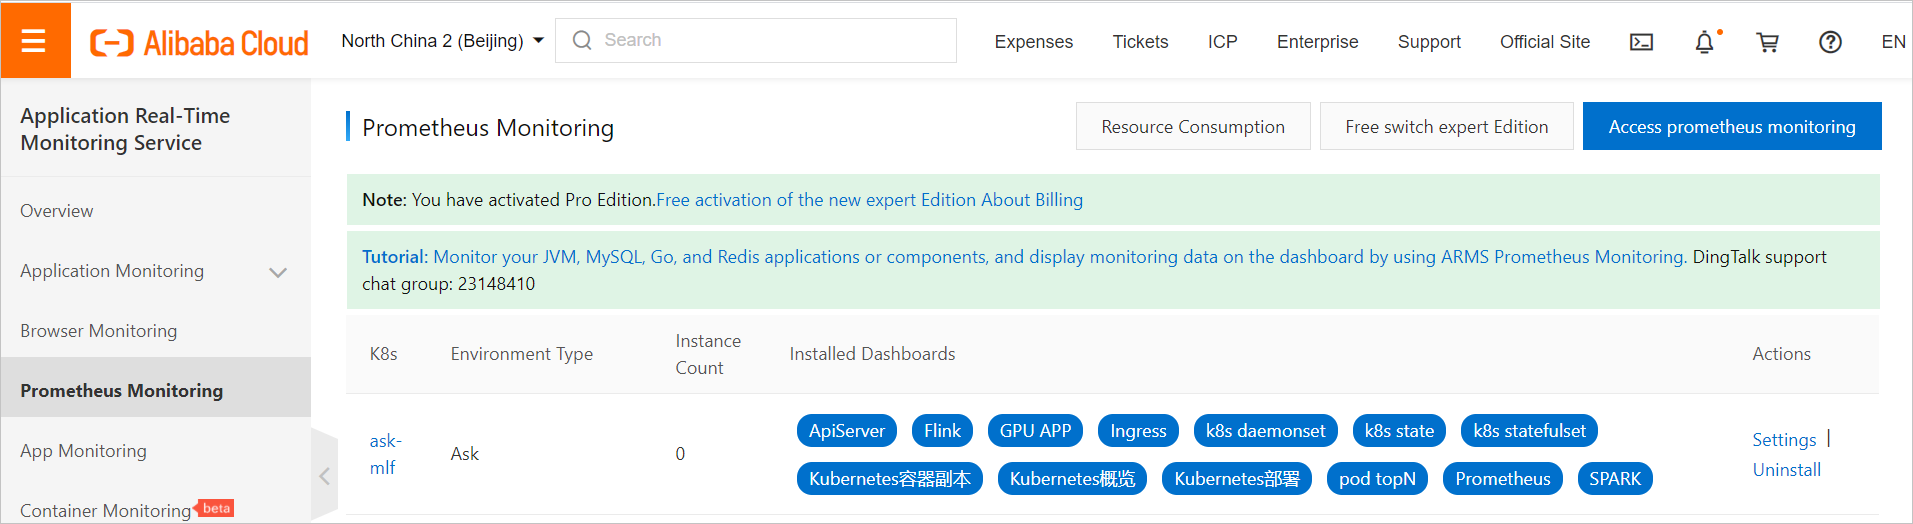Open the Flink dashboard

(x=942, y=431)
